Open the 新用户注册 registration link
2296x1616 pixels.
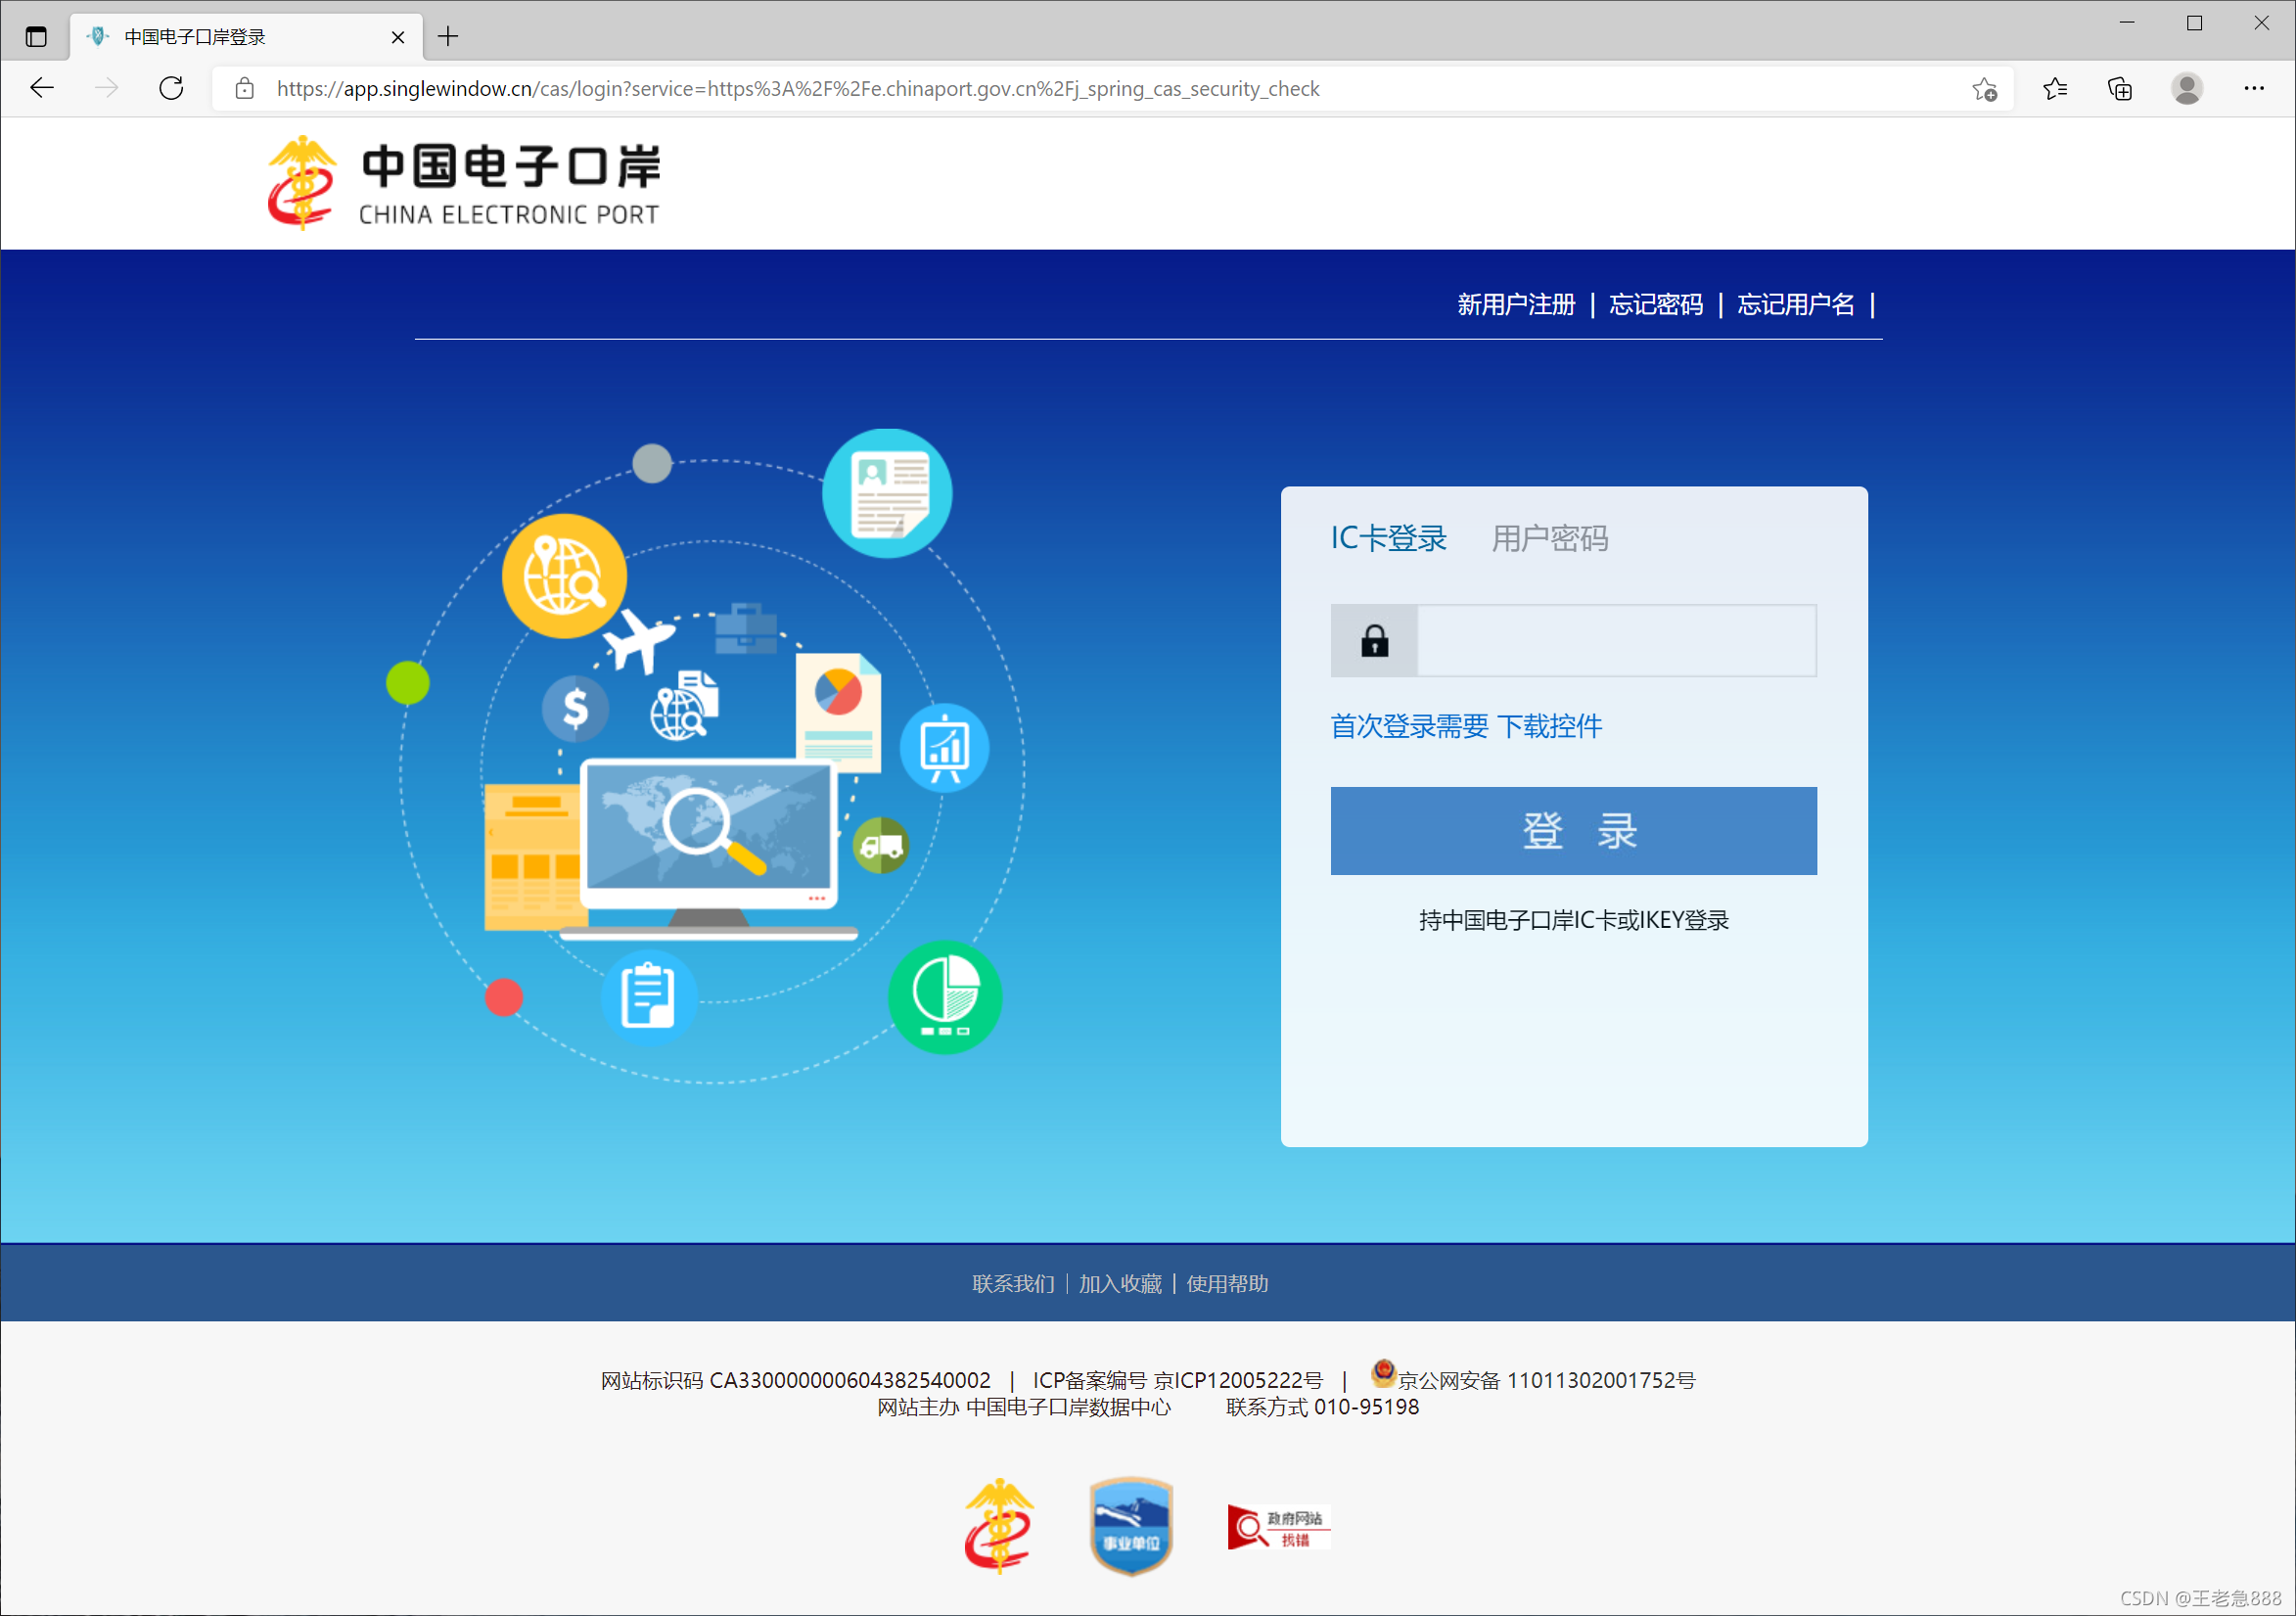pos(1515,304)
